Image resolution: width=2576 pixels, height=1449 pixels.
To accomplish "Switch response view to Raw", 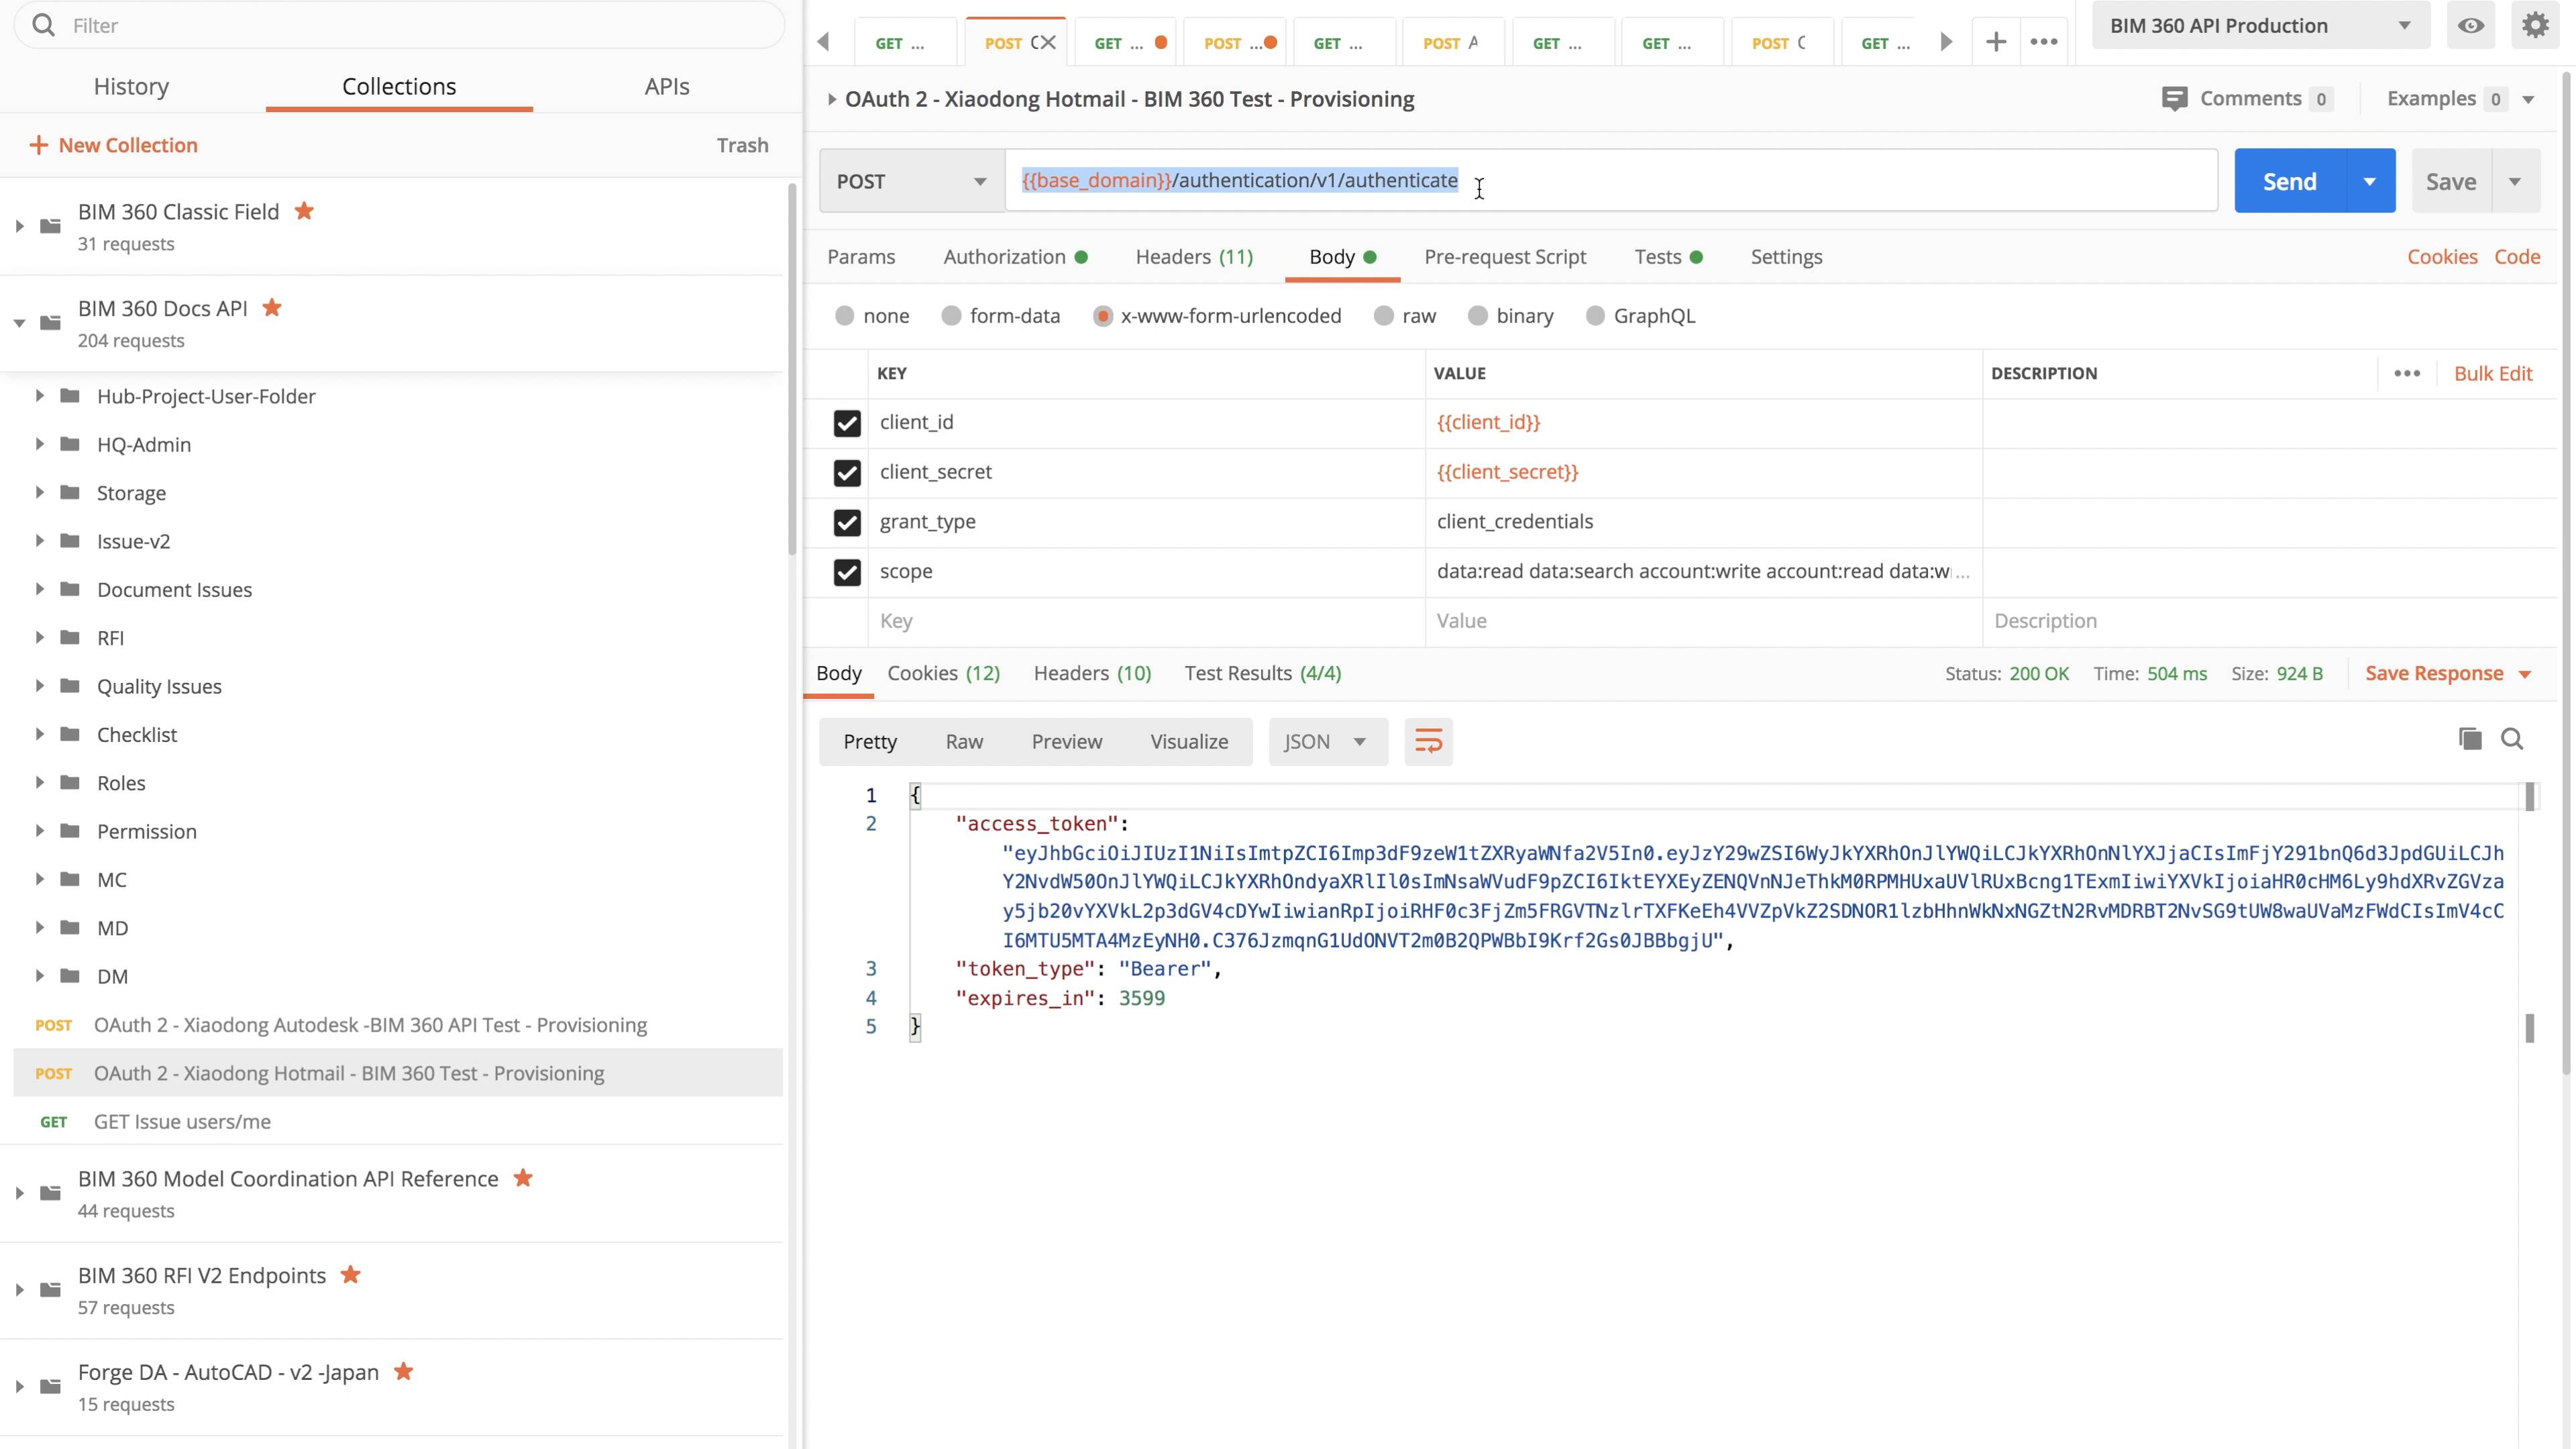I will point(964,741).
